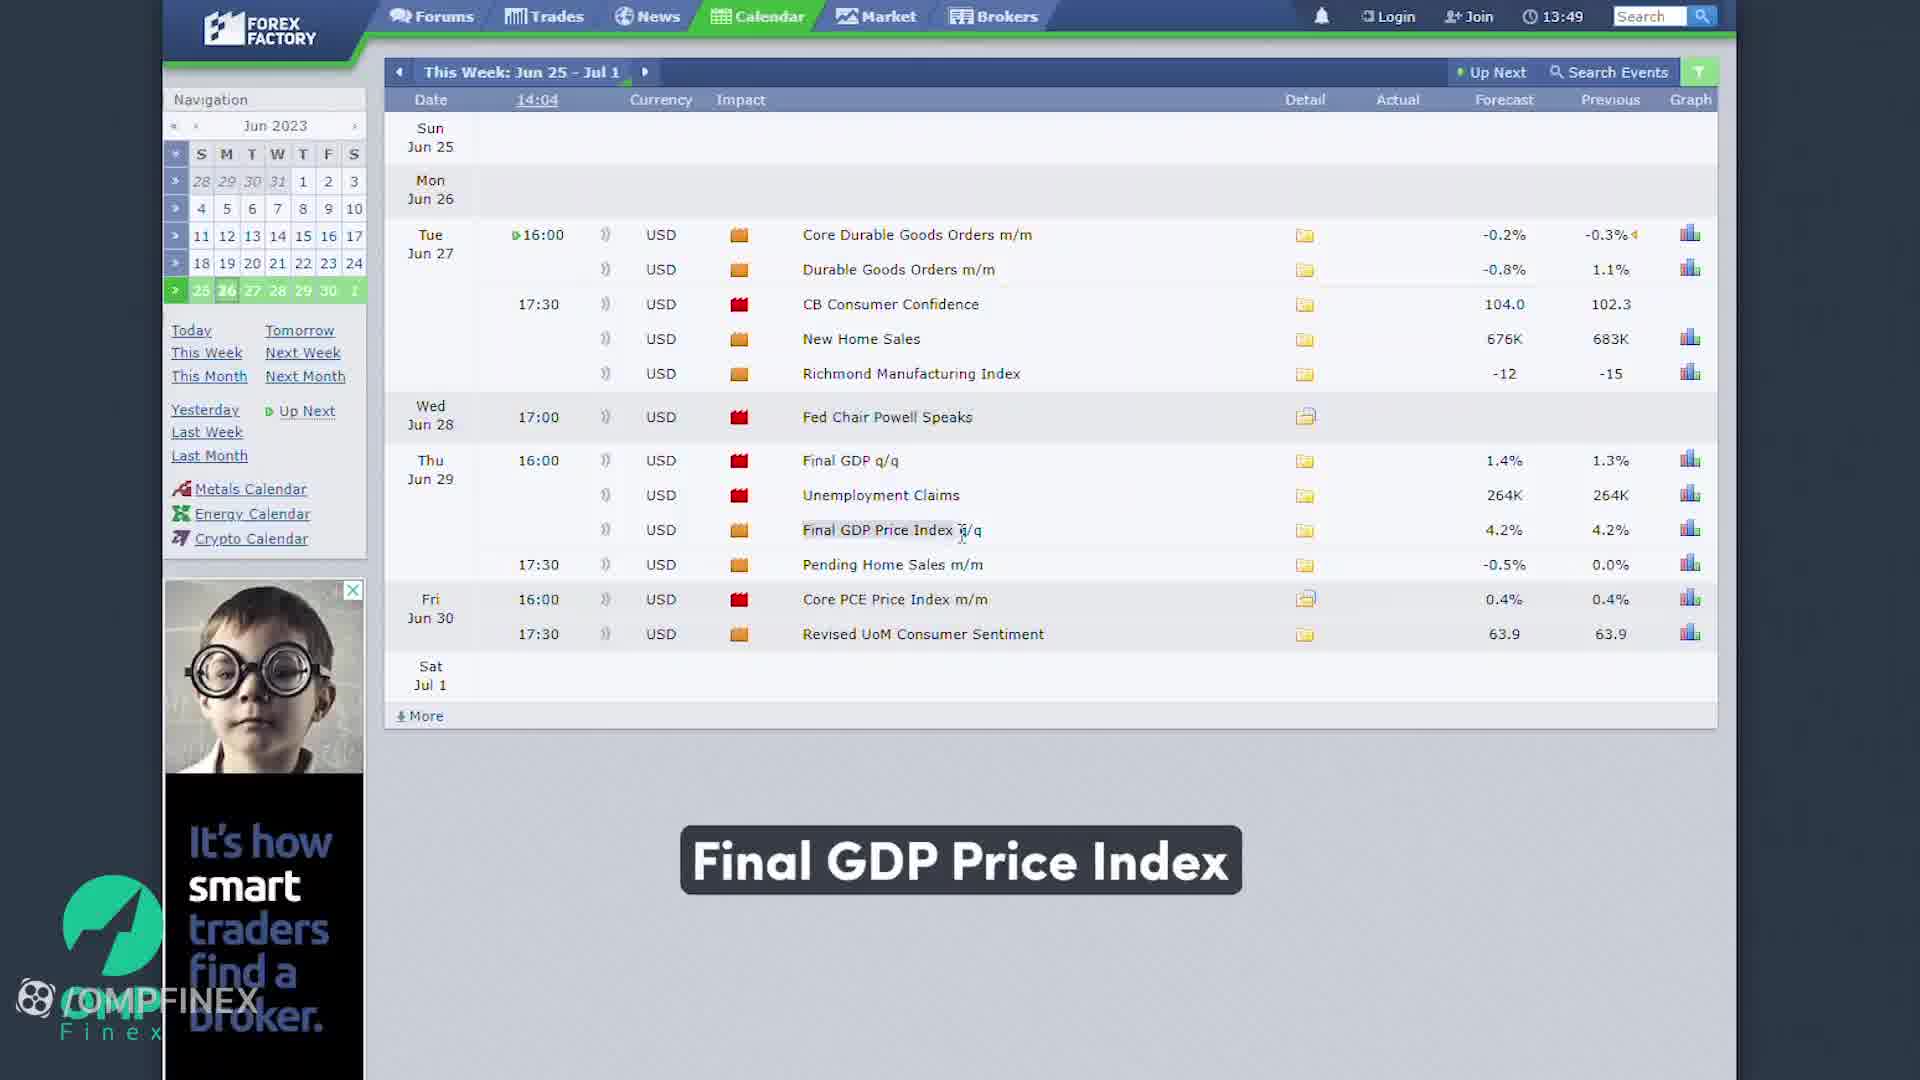This screenshot has height=1080, width=1920.
Task: Open graph icon for Unemployment Claims
Action: pos(1690,494)
